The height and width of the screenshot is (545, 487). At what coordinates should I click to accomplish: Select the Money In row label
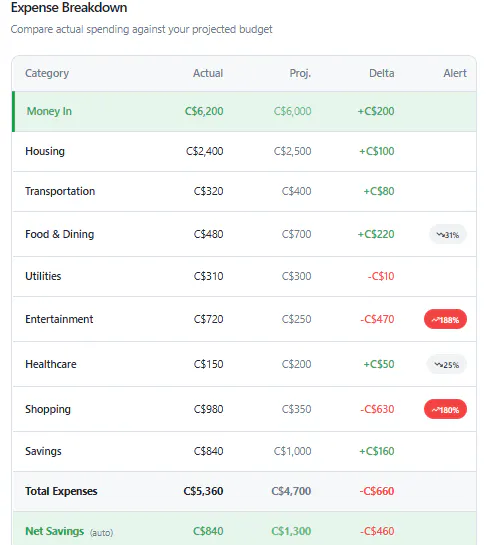pos(49,111)
